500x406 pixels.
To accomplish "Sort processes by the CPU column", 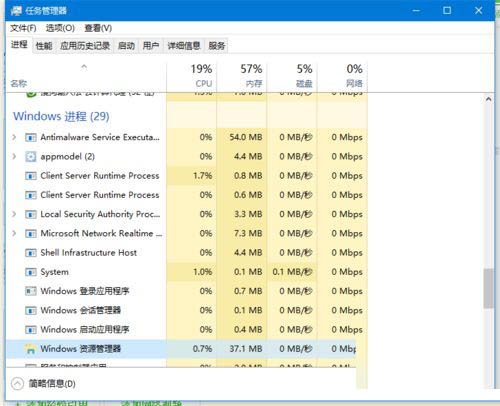I will [x=192, y=76].
